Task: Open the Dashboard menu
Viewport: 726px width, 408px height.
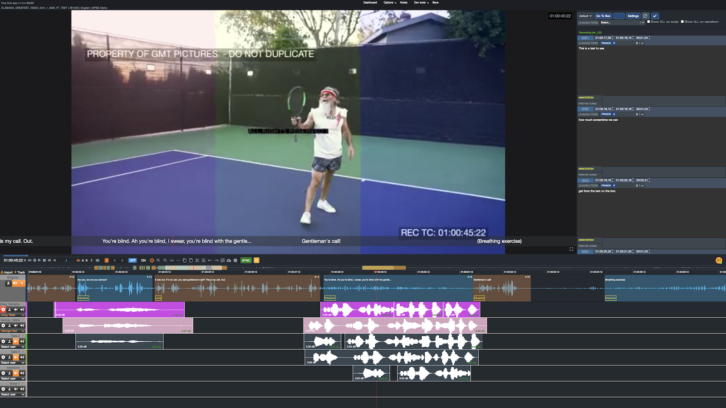Action: coord(370,3)
